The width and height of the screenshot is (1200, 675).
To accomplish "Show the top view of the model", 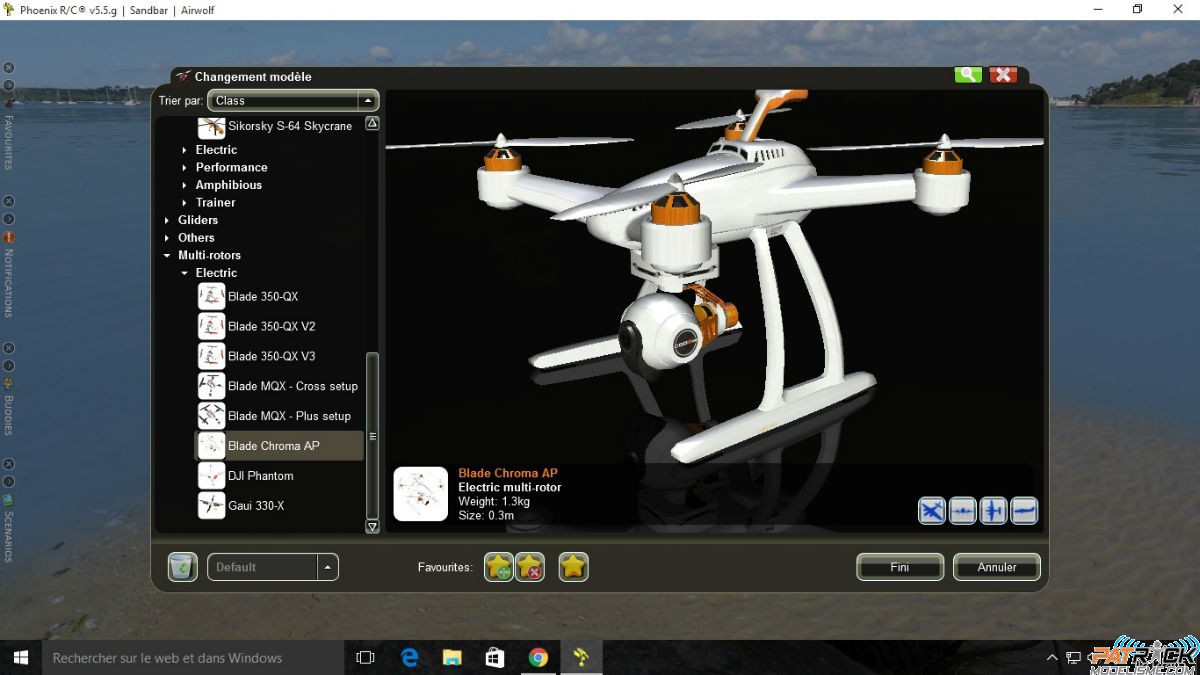I will 994,510.
